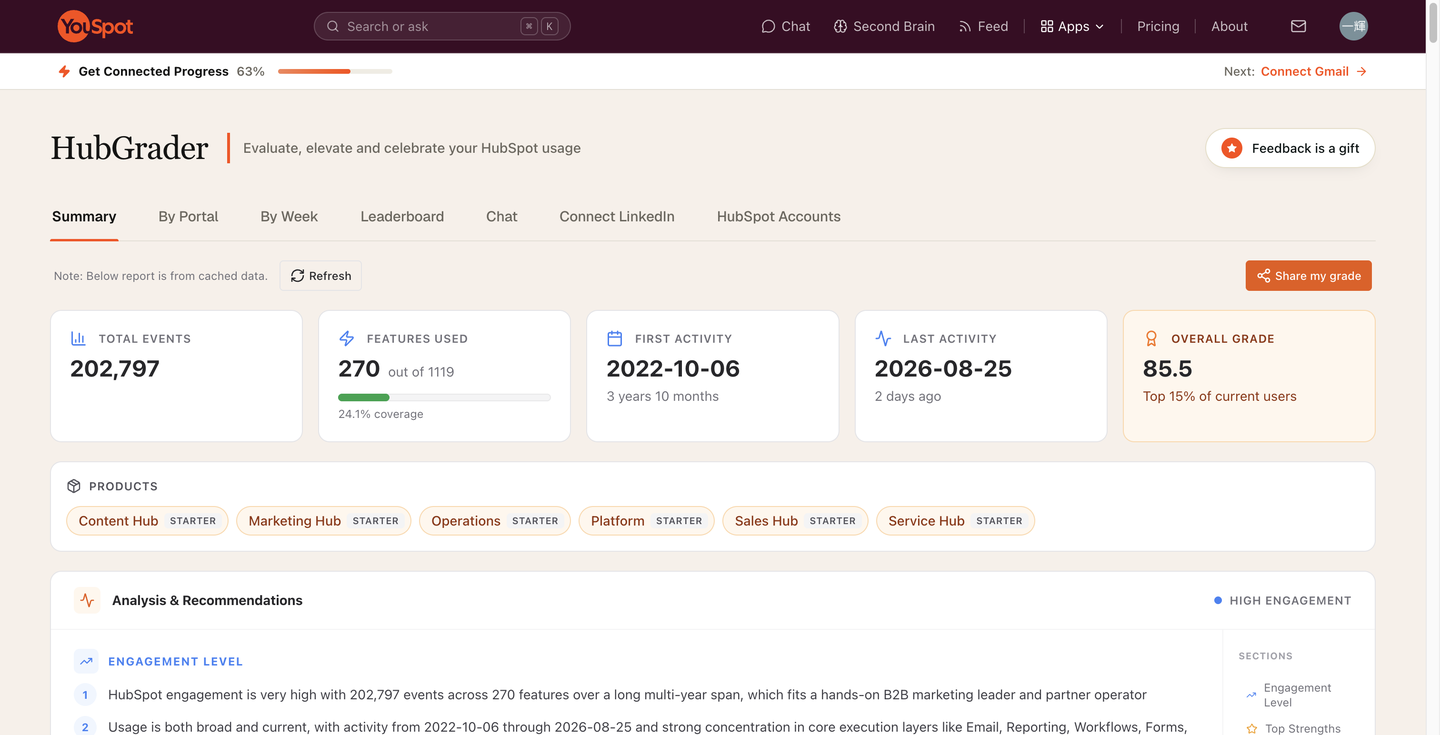Open the mail envelope icon
The image size is (1440, 735).
1298,26
